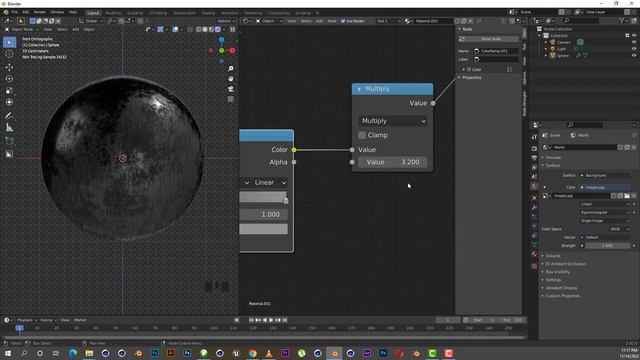Toggle Collection exclude checkbox in outliner
This screenshot has width=640, height=360.
point(627,36)
